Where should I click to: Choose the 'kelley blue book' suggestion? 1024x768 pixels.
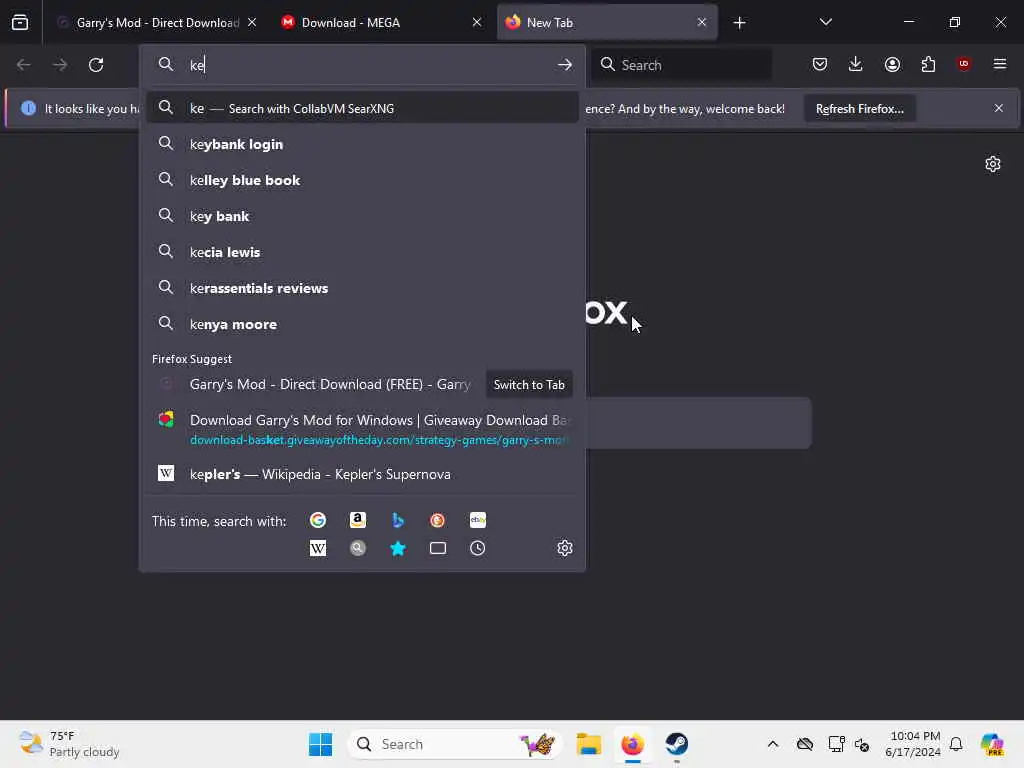pyautogui.click(x=362, y=180)
